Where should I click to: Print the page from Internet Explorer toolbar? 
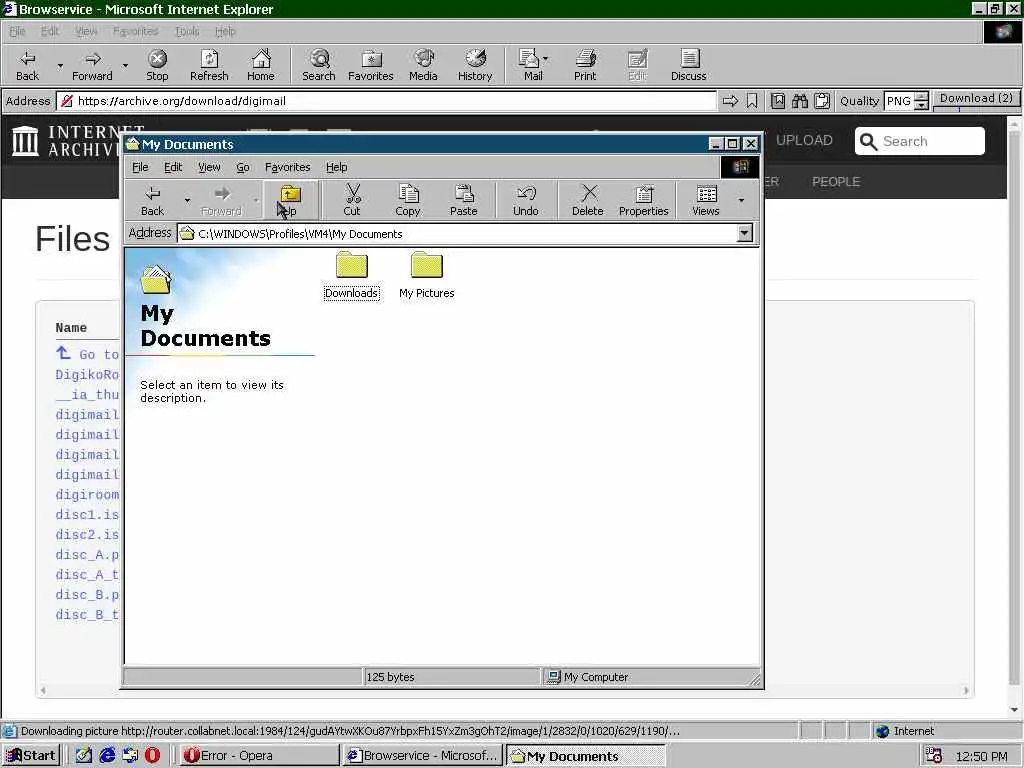585,65
